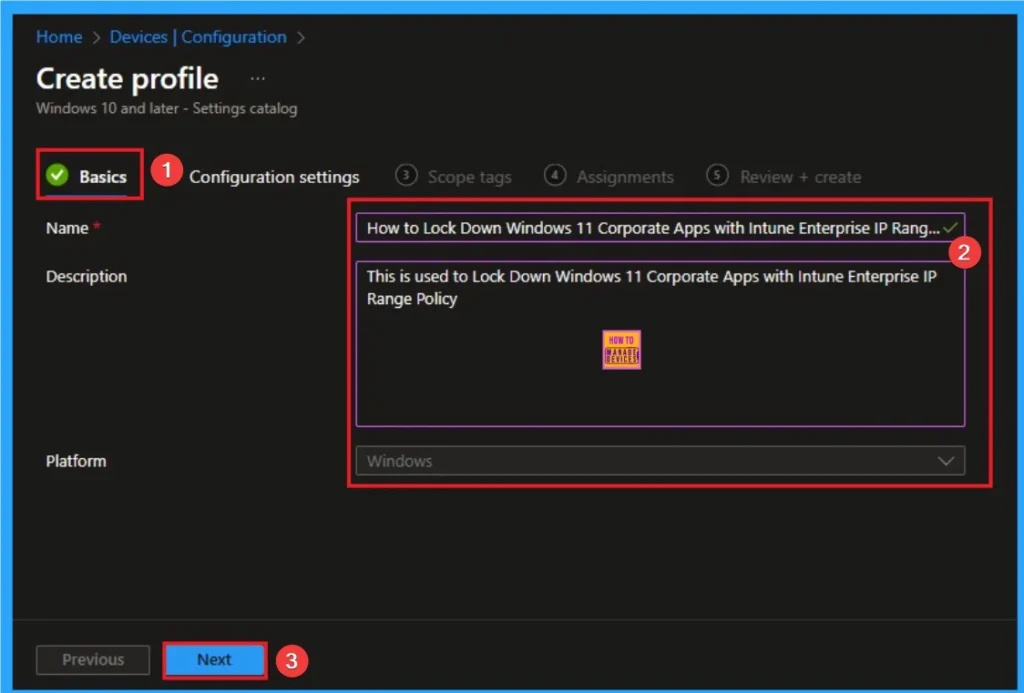Viewport: 1024px width, 693px height.
Task: Click the step 4 circle beside Assignments
Action: tap(555, 175)
